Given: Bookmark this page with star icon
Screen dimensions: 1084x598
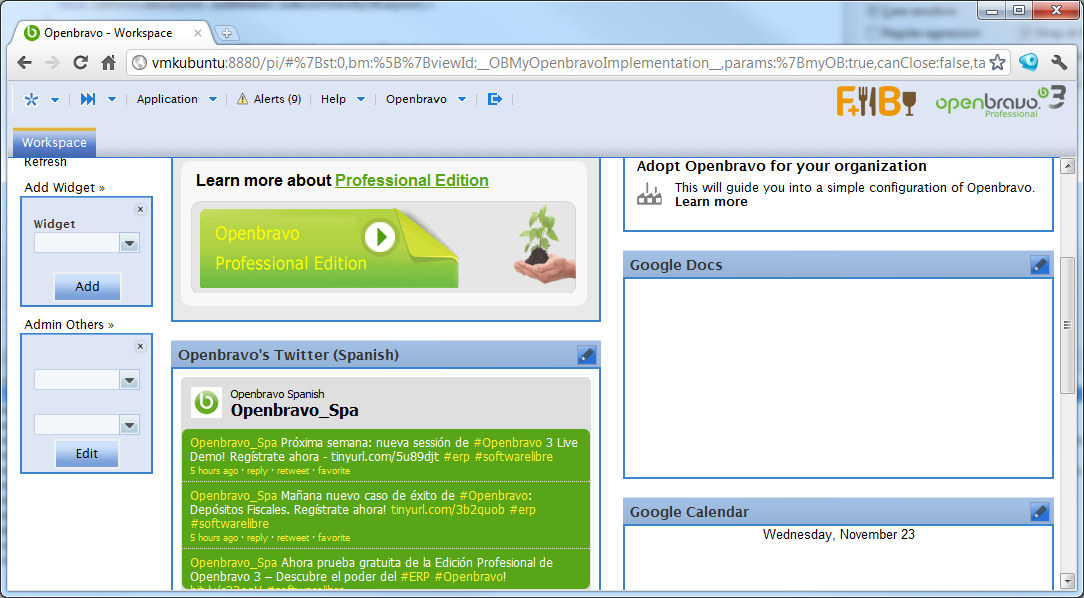Looking at the screenshot, I should pyautogui.click(x=997, y=63).
